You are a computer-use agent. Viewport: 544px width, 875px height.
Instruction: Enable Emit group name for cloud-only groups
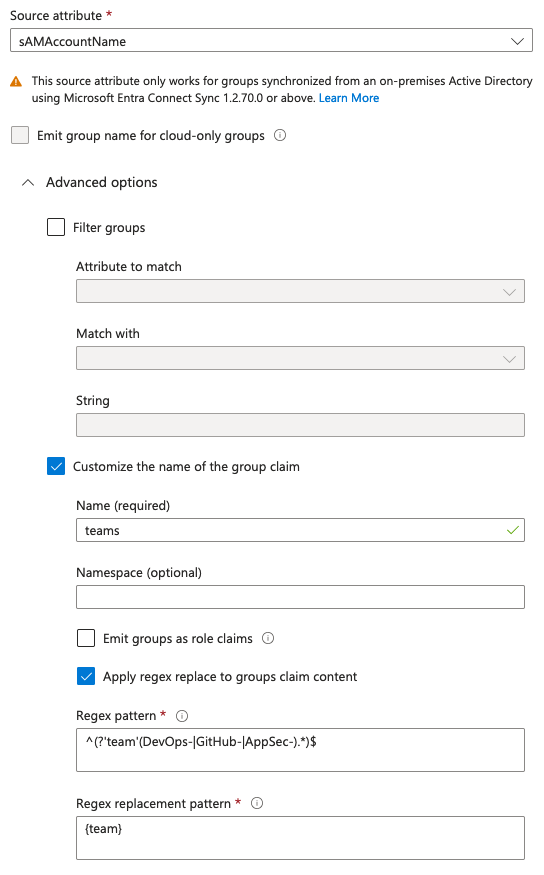(20, 135)
